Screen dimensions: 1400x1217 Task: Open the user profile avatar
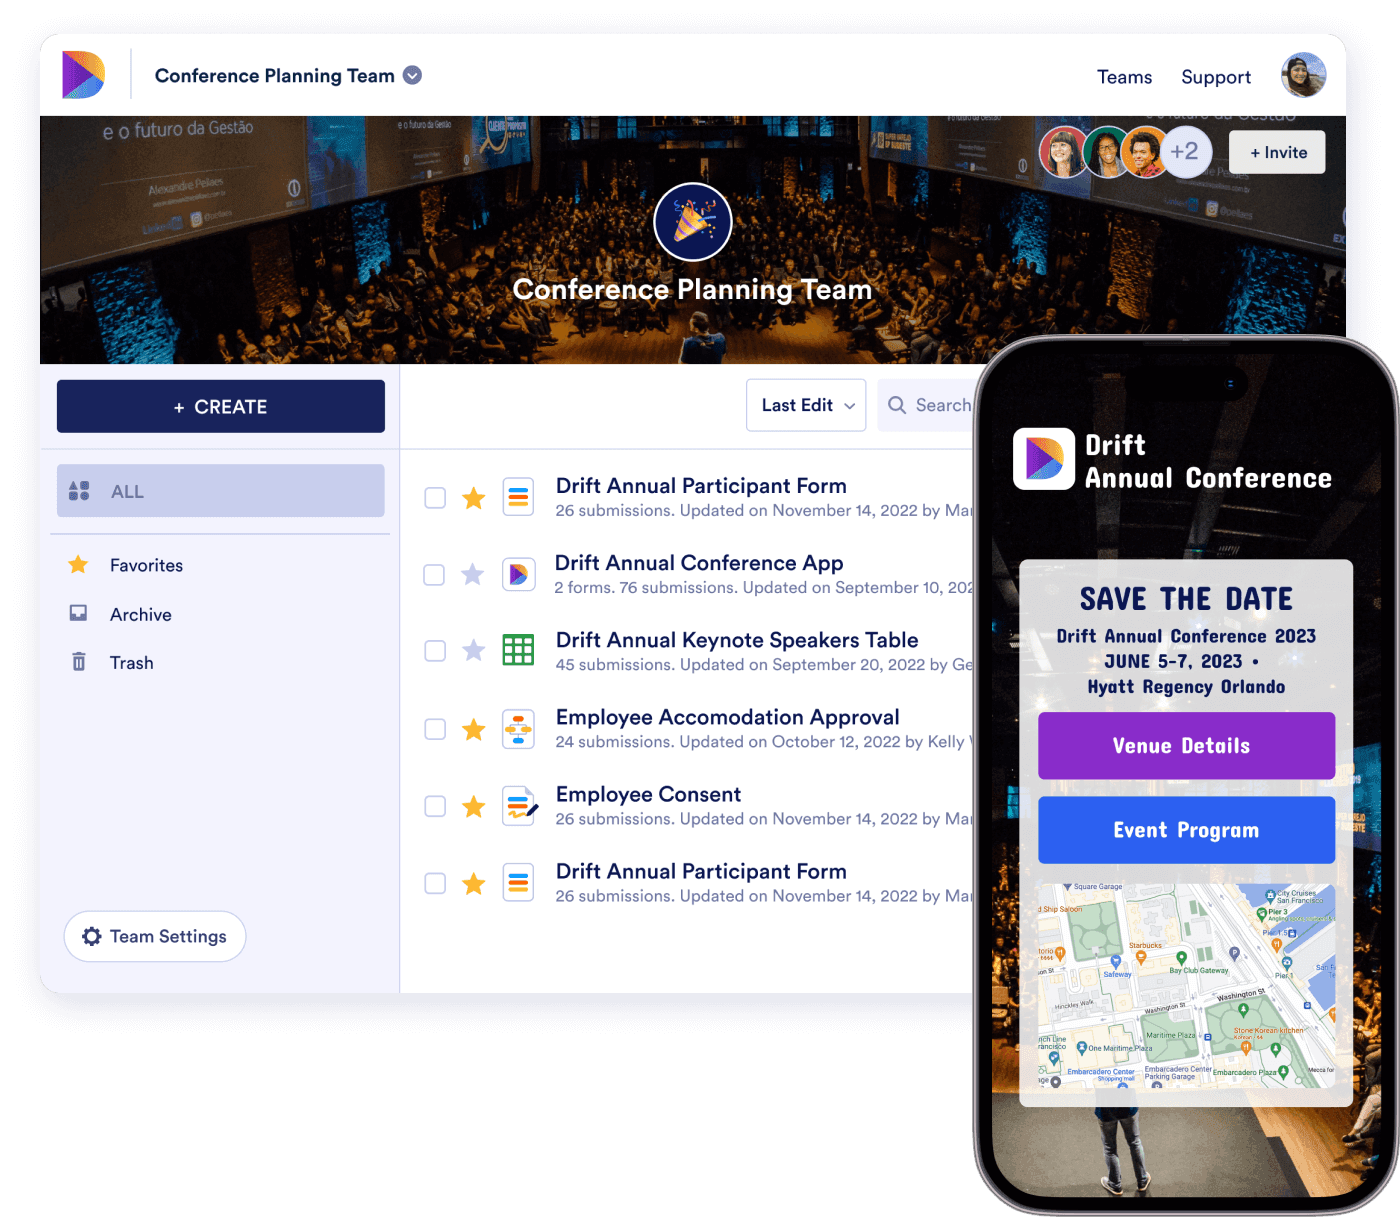1303,75
